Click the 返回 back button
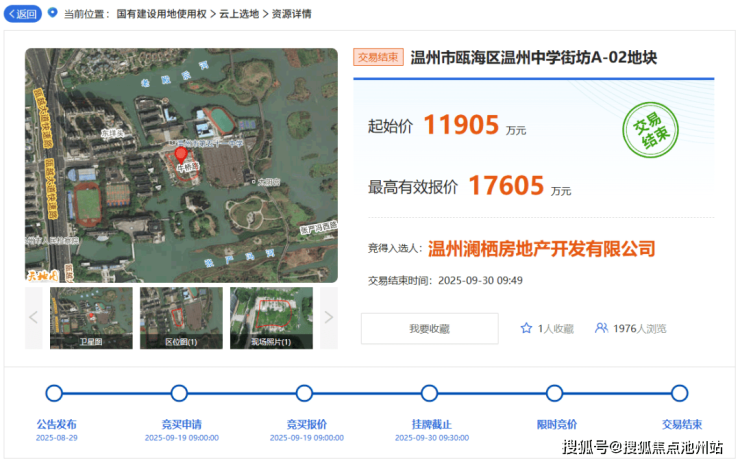 [24, 14]
